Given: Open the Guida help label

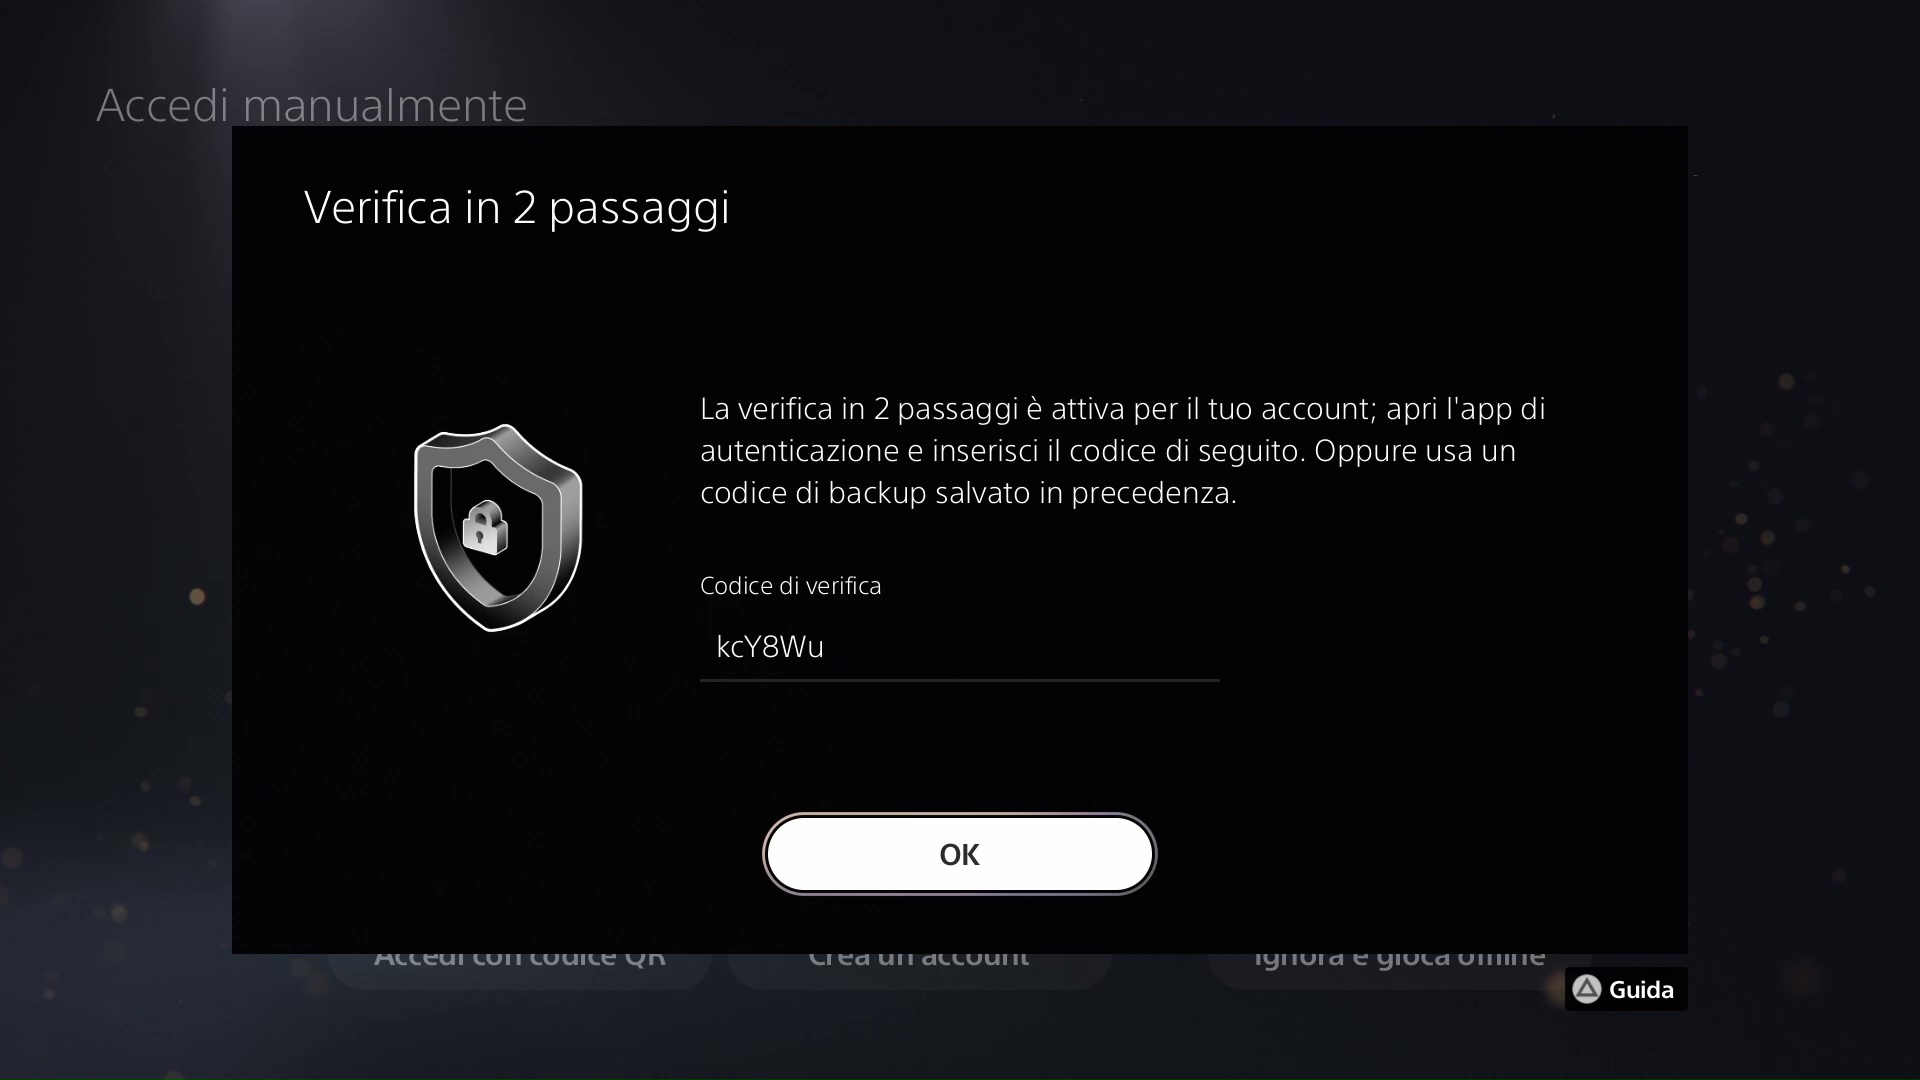Looking at the screenshot, I should tap(1641, 989).
